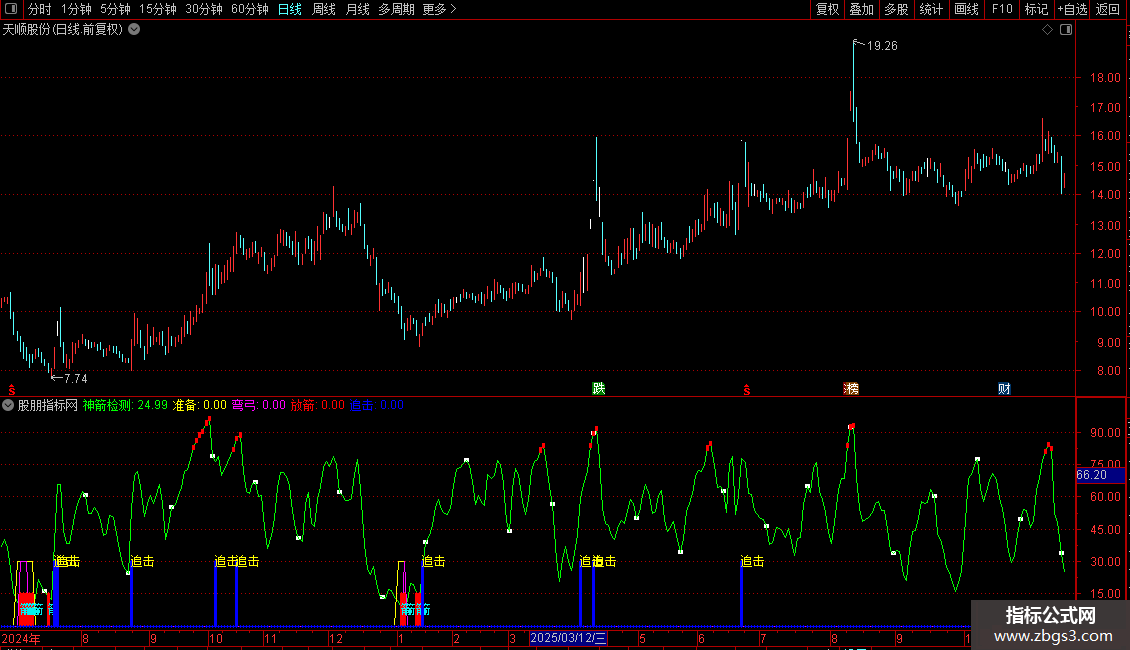The width and height of the screenshot is (1130, 650).
Task: Click the green 跌 marker icon
Action: pyautogui.click(x=599, y=388)
